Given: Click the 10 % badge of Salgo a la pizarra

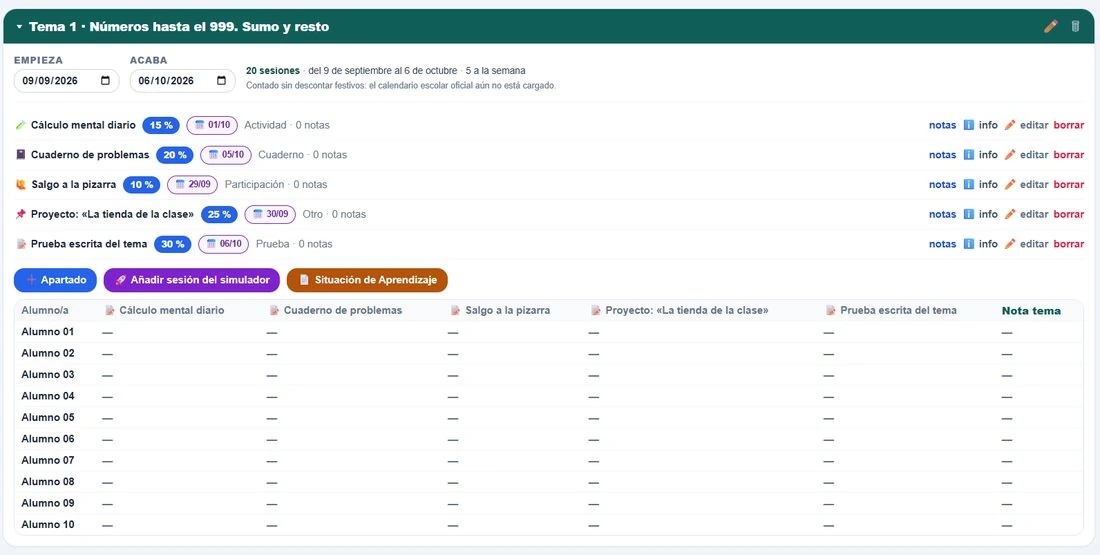Looking at the screenshot, I should click(x=142, y=185).
